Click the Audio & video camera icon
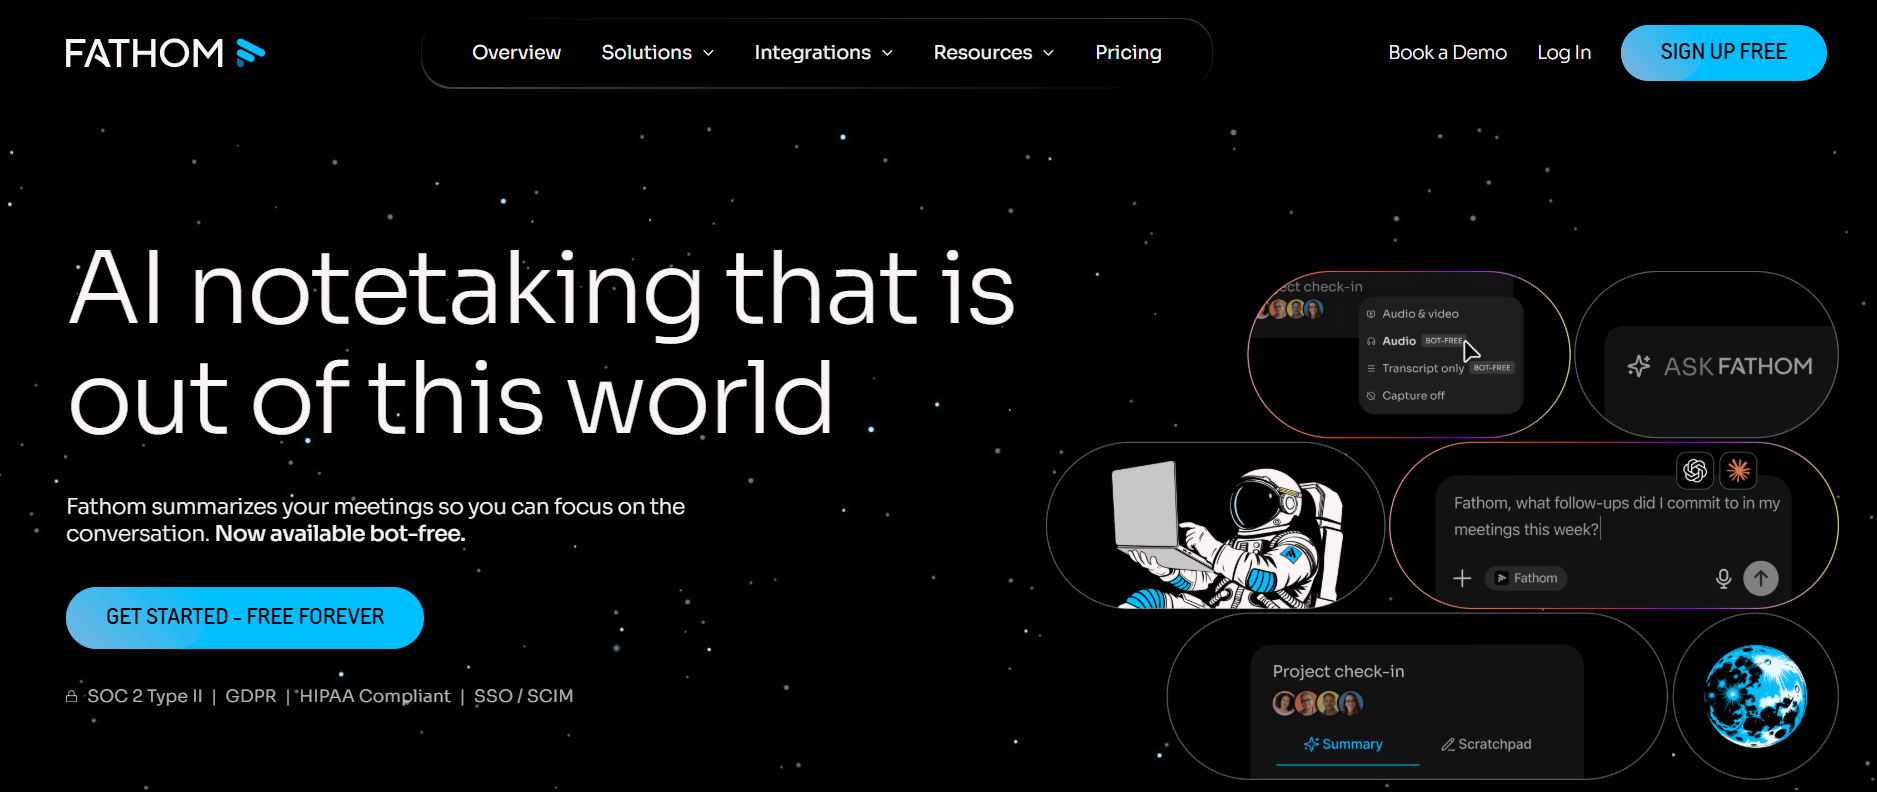 [1371, 314]
